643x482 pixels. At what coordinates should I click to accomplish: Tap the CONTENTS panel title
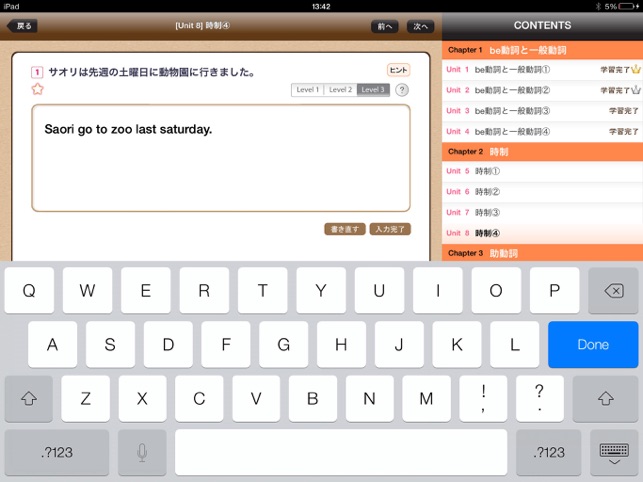tap(542, 25)
